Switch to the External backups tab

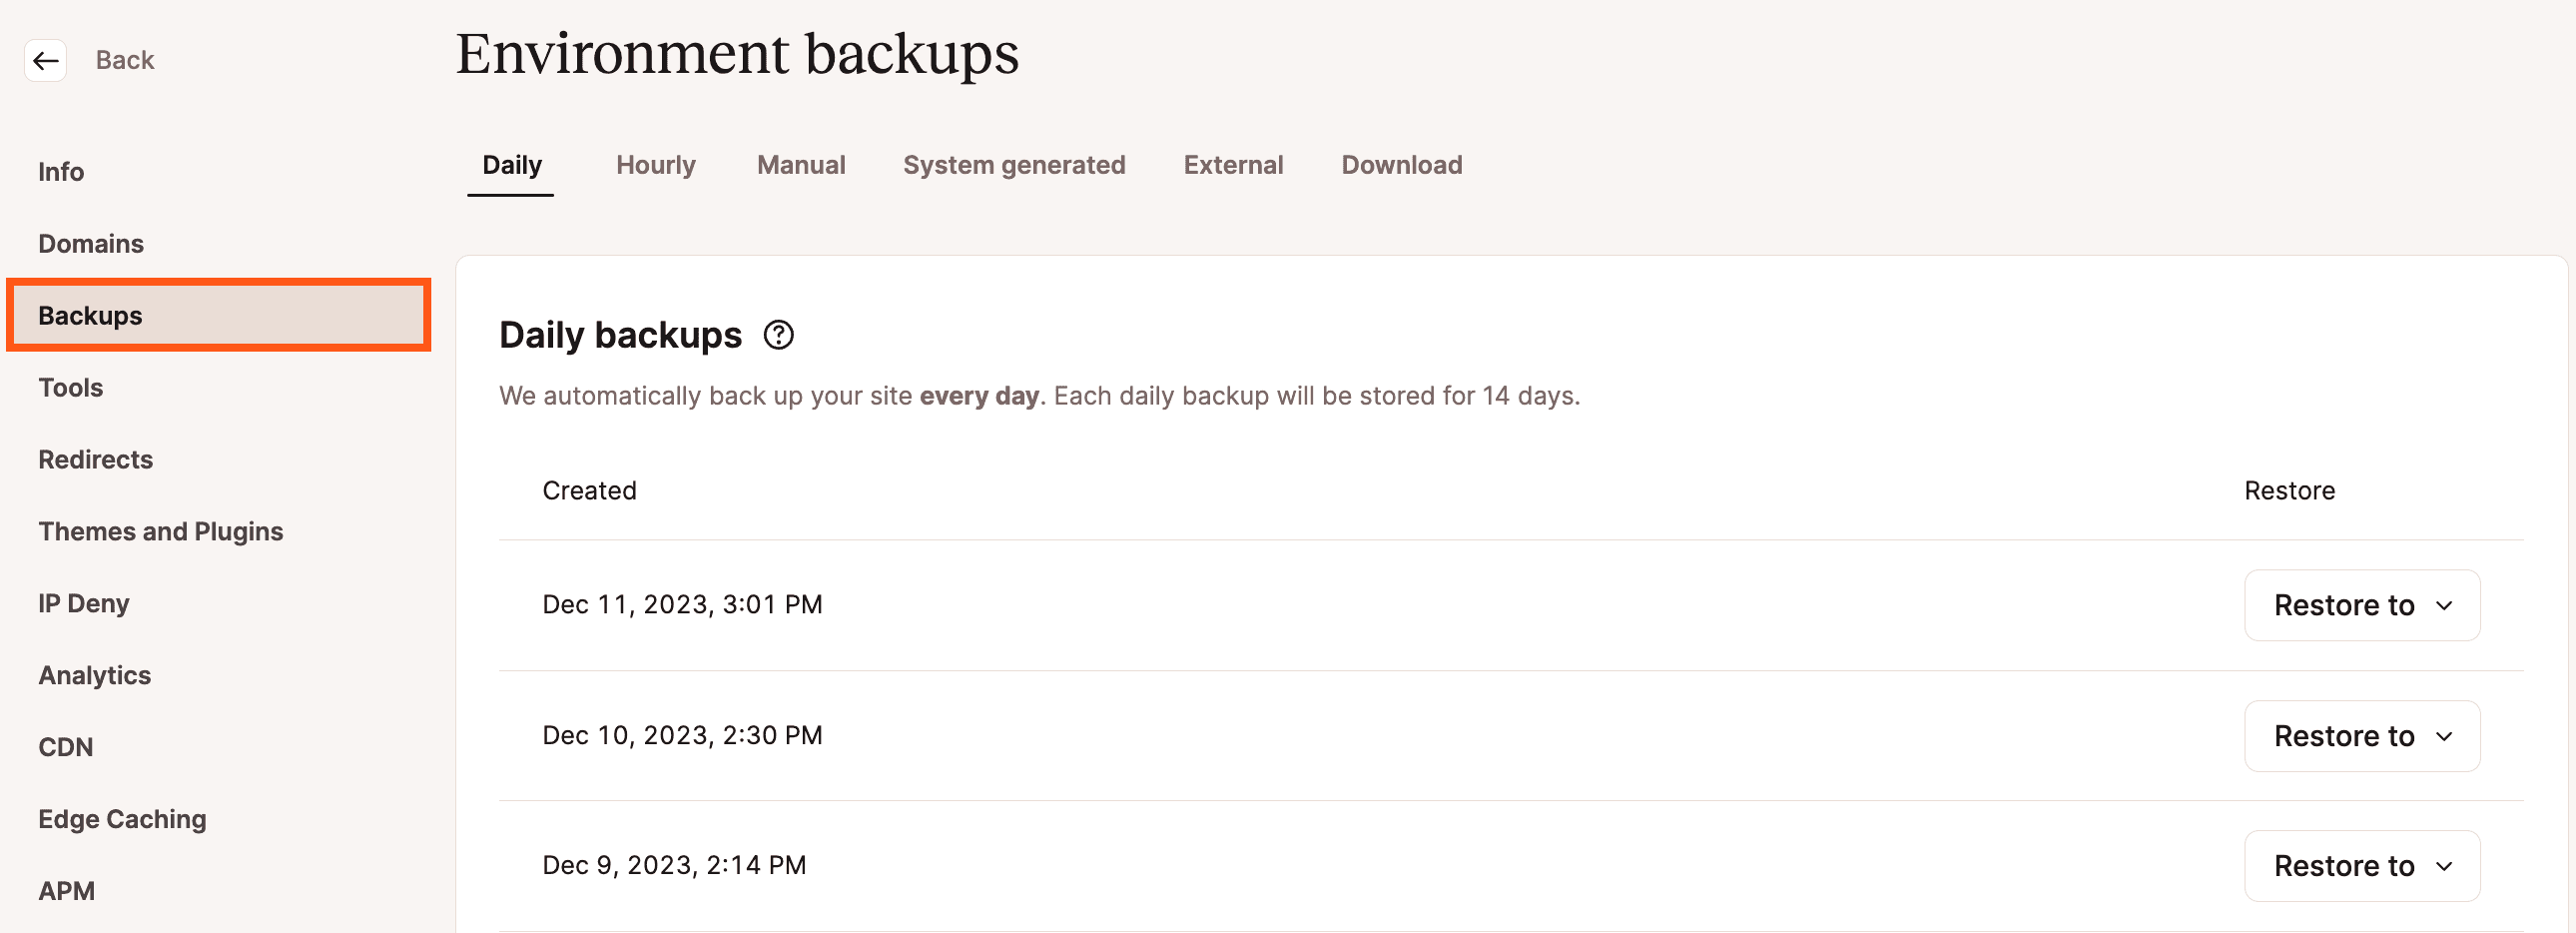tap(1232, 165)
